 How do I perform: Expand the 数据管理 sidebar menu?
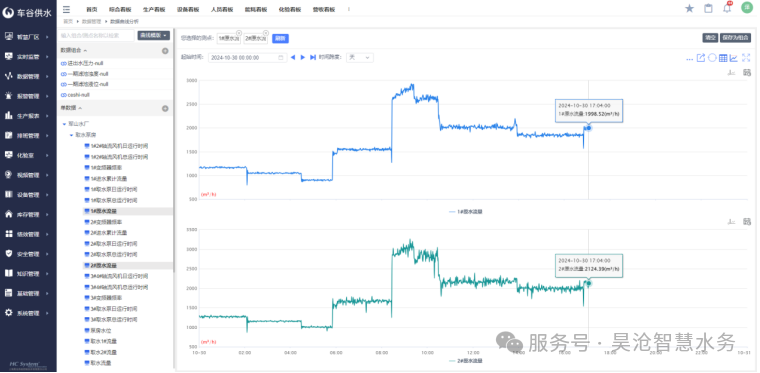pyautogui.click(x=28, y=77)
